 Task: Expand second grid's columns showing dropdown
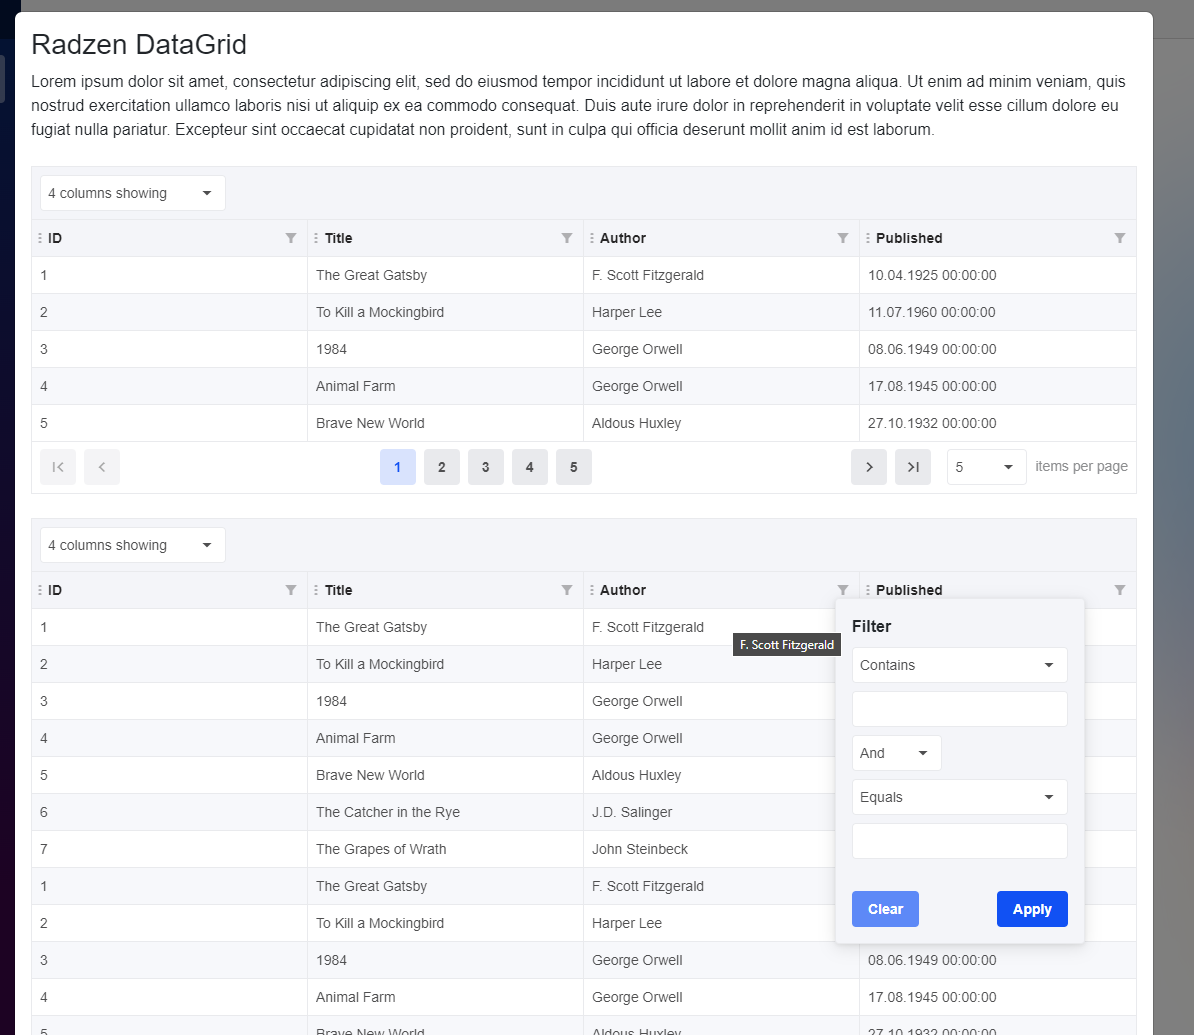coord(132,545)
